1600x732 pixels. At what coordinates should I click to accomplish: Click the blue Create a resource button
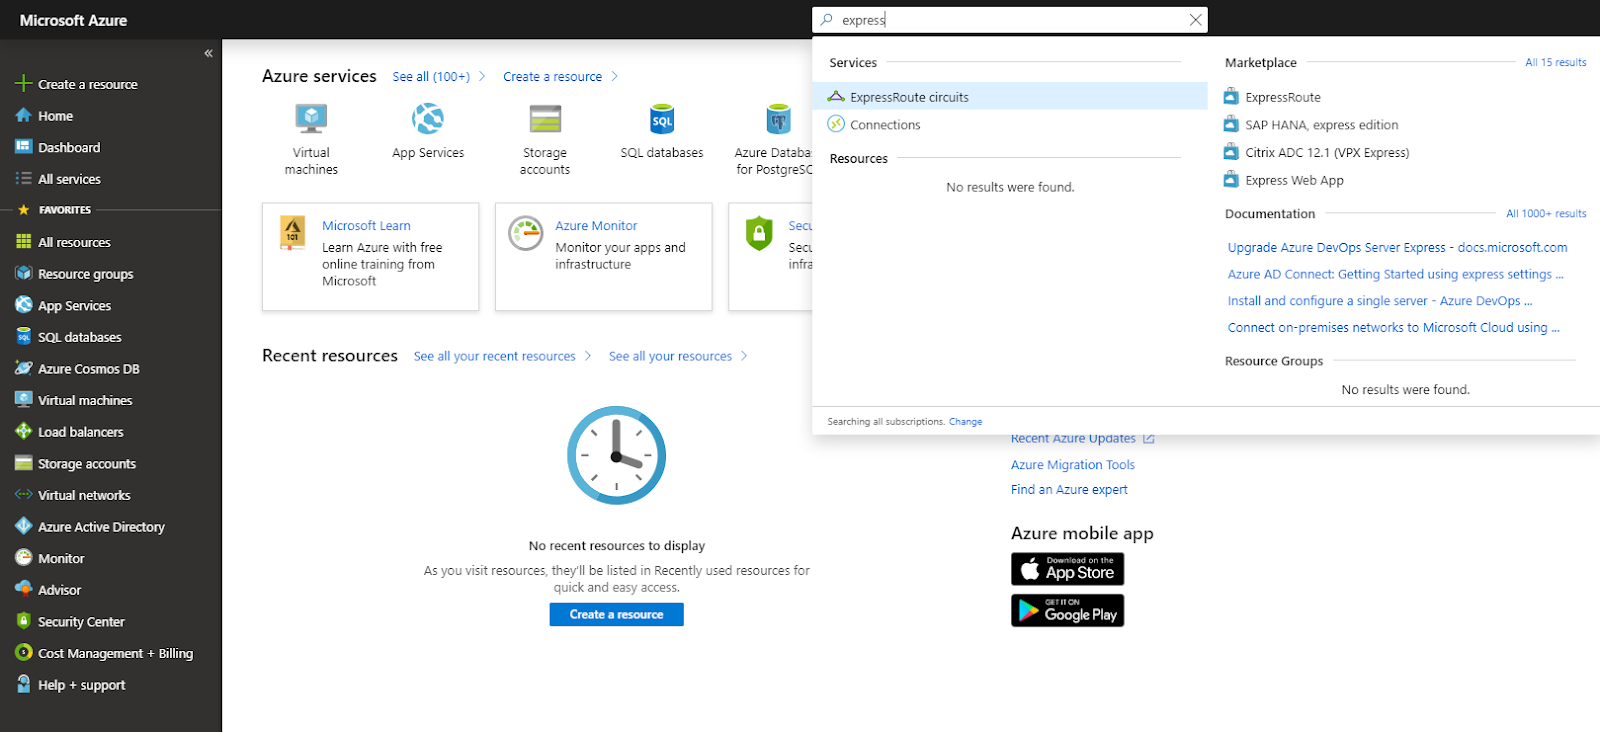[616, 614]
